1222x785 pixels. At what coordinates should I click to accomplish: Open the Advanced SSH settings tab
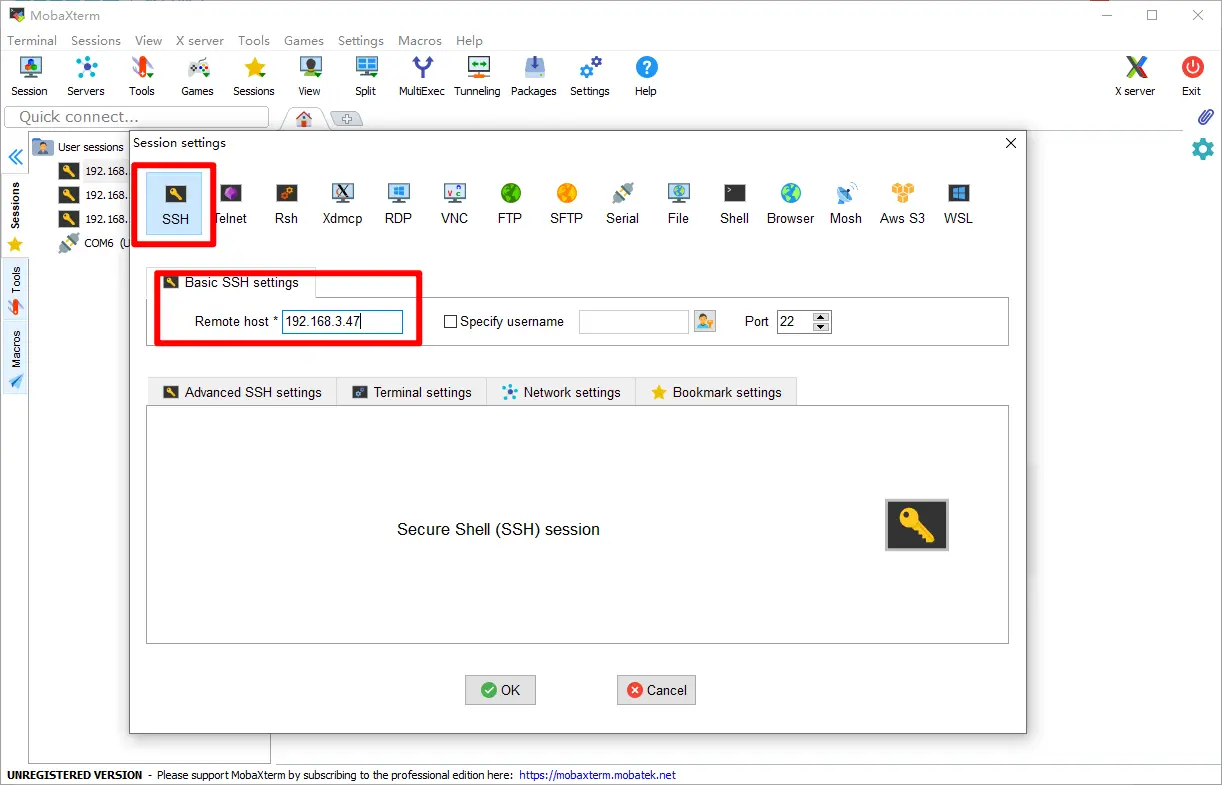[242, 392]
